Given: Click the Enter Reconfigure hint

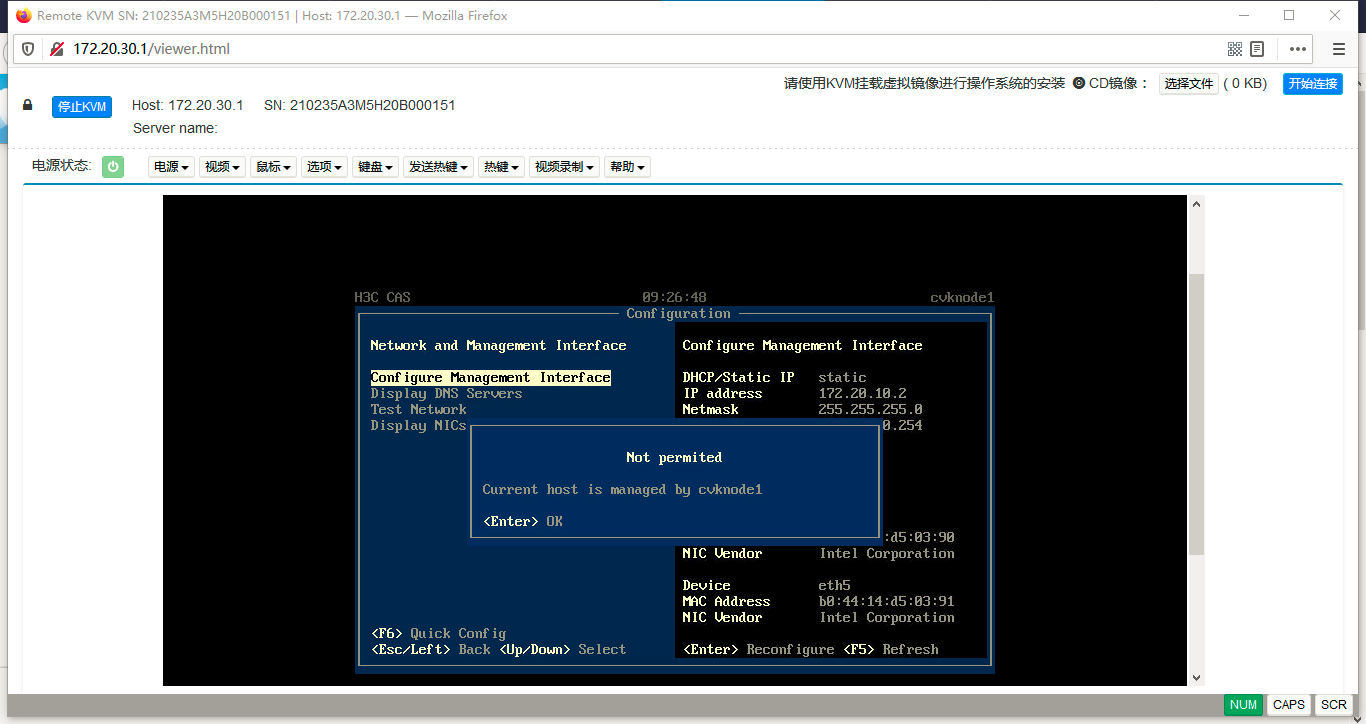Looking at the screenshot, I should [758, 649].
